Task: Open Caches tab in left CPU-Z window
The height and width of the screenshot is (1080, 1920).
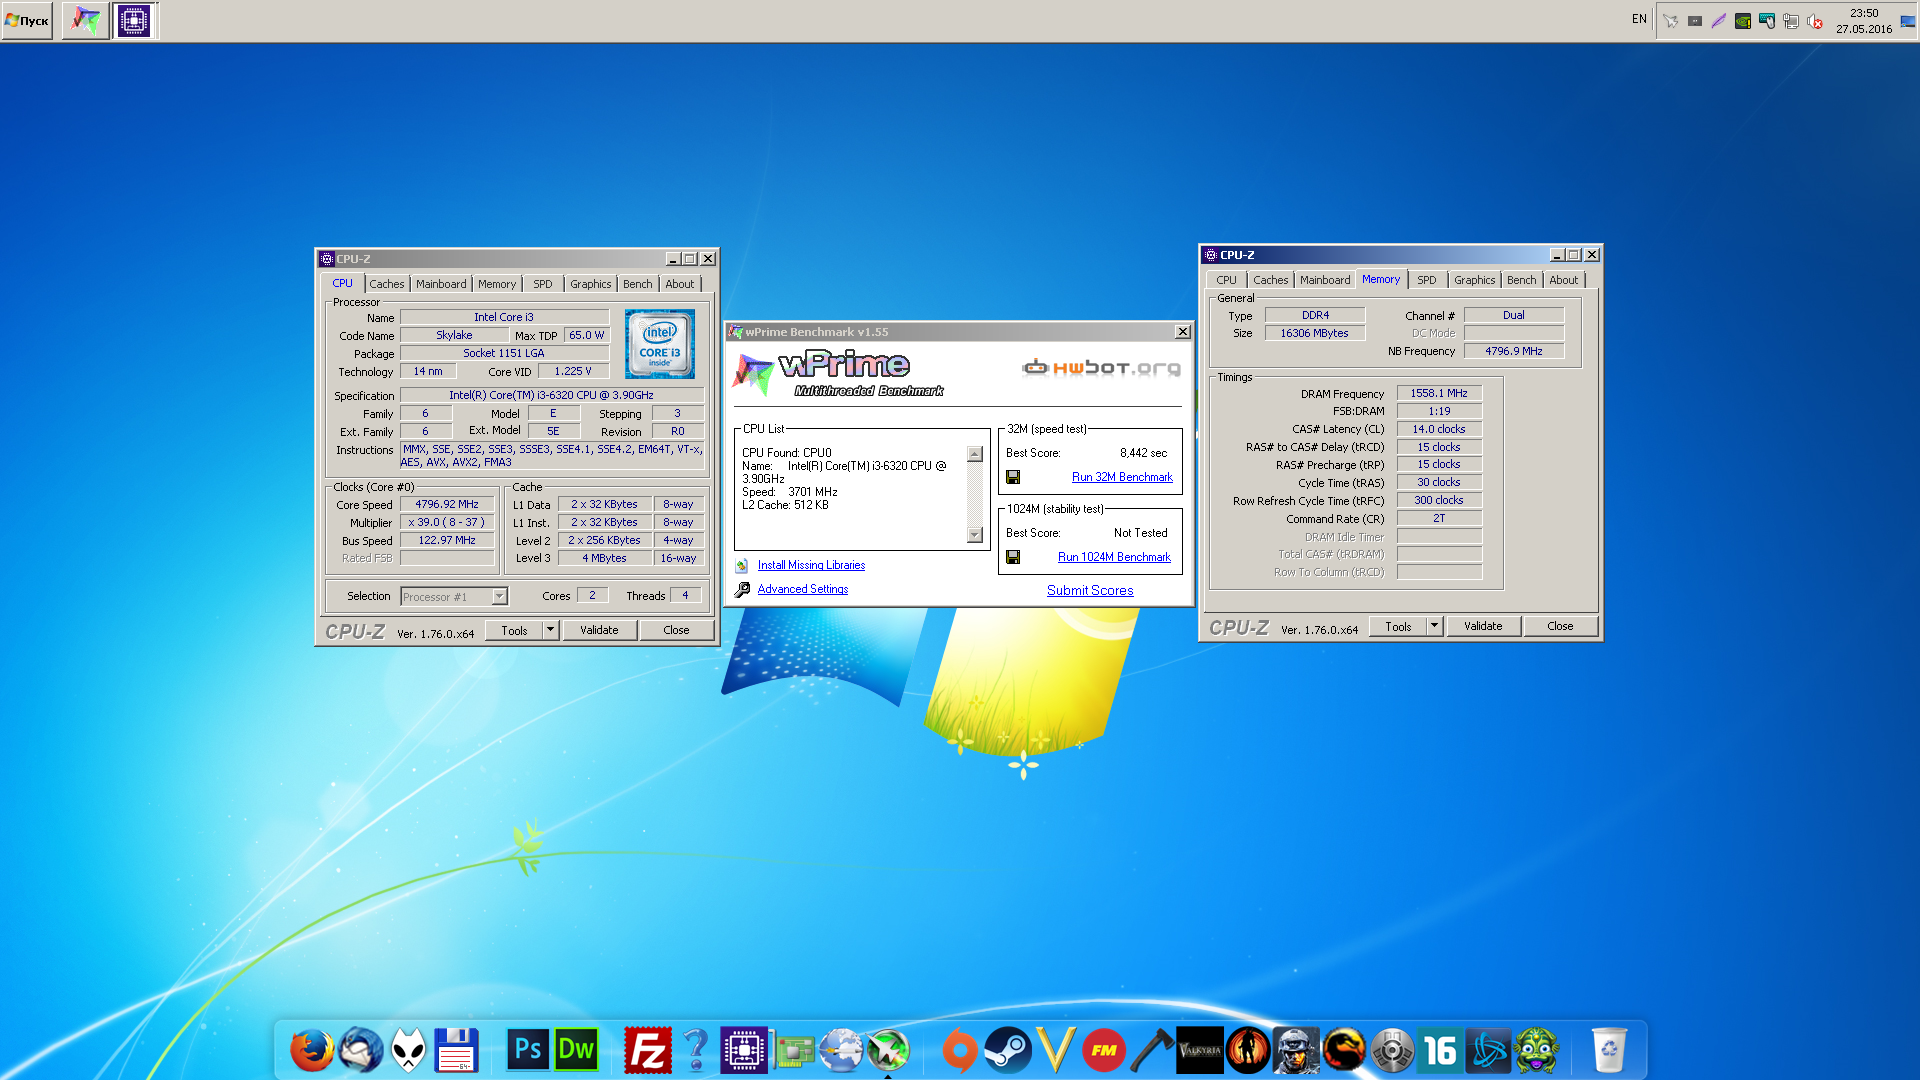Action: coord(387,284)
